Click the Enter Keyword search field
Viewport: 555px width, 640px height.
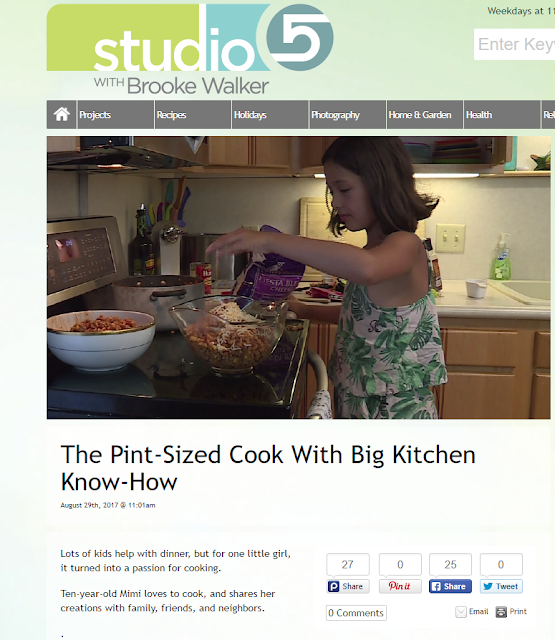(514, 44)
